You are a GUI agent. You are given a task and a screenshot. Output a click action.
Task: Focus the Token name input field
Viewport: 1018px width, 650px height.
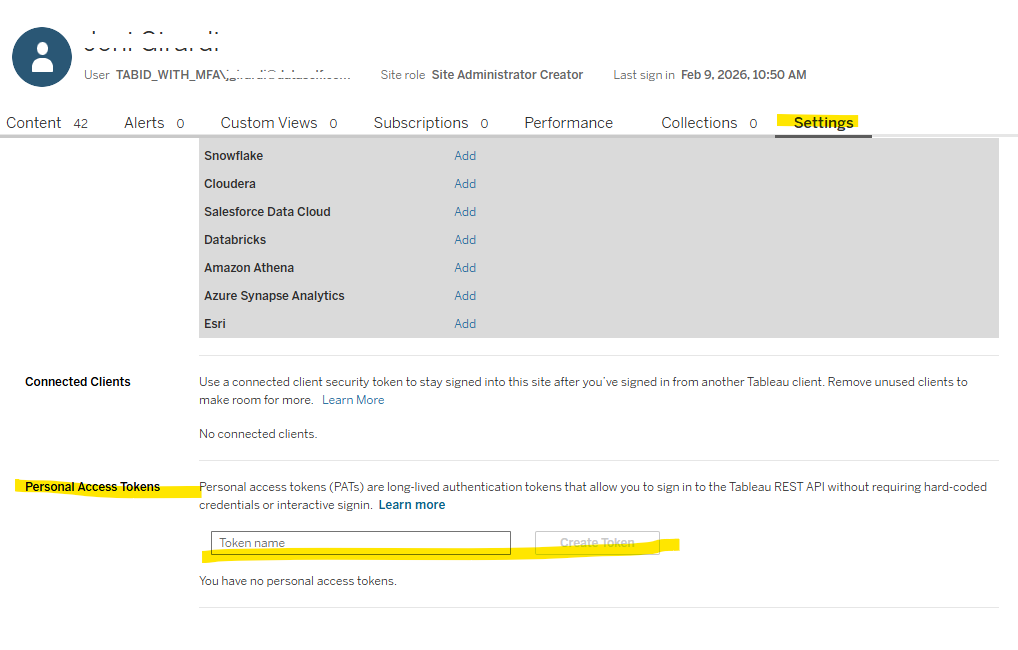(360, 543)
